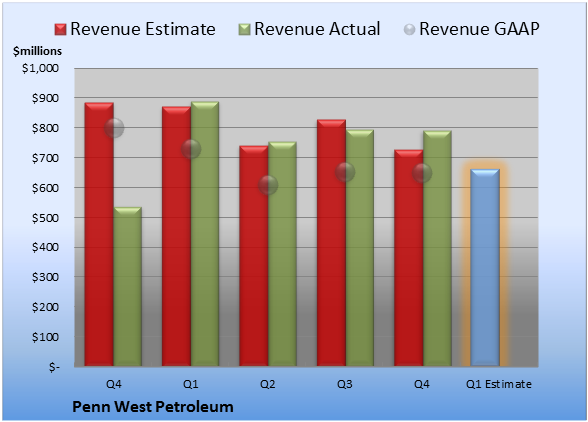Click the '$1,000' axis value
588x422 pixels.
pyautogui.click(x=40, y=68)
